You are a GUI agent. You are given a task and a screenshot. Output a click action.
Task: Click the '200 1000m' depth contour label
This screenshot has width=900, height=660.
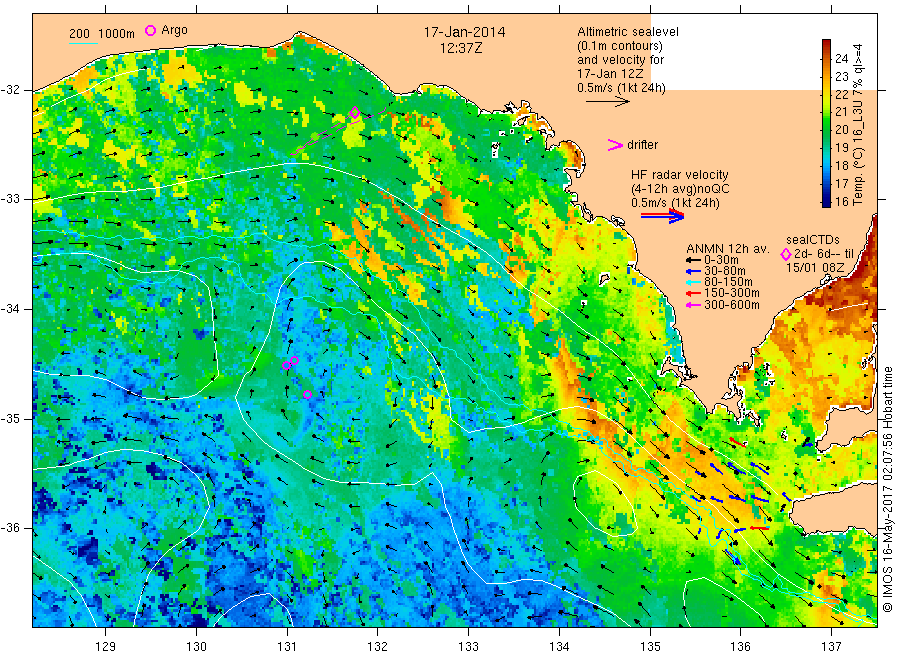tap(102, 34)
